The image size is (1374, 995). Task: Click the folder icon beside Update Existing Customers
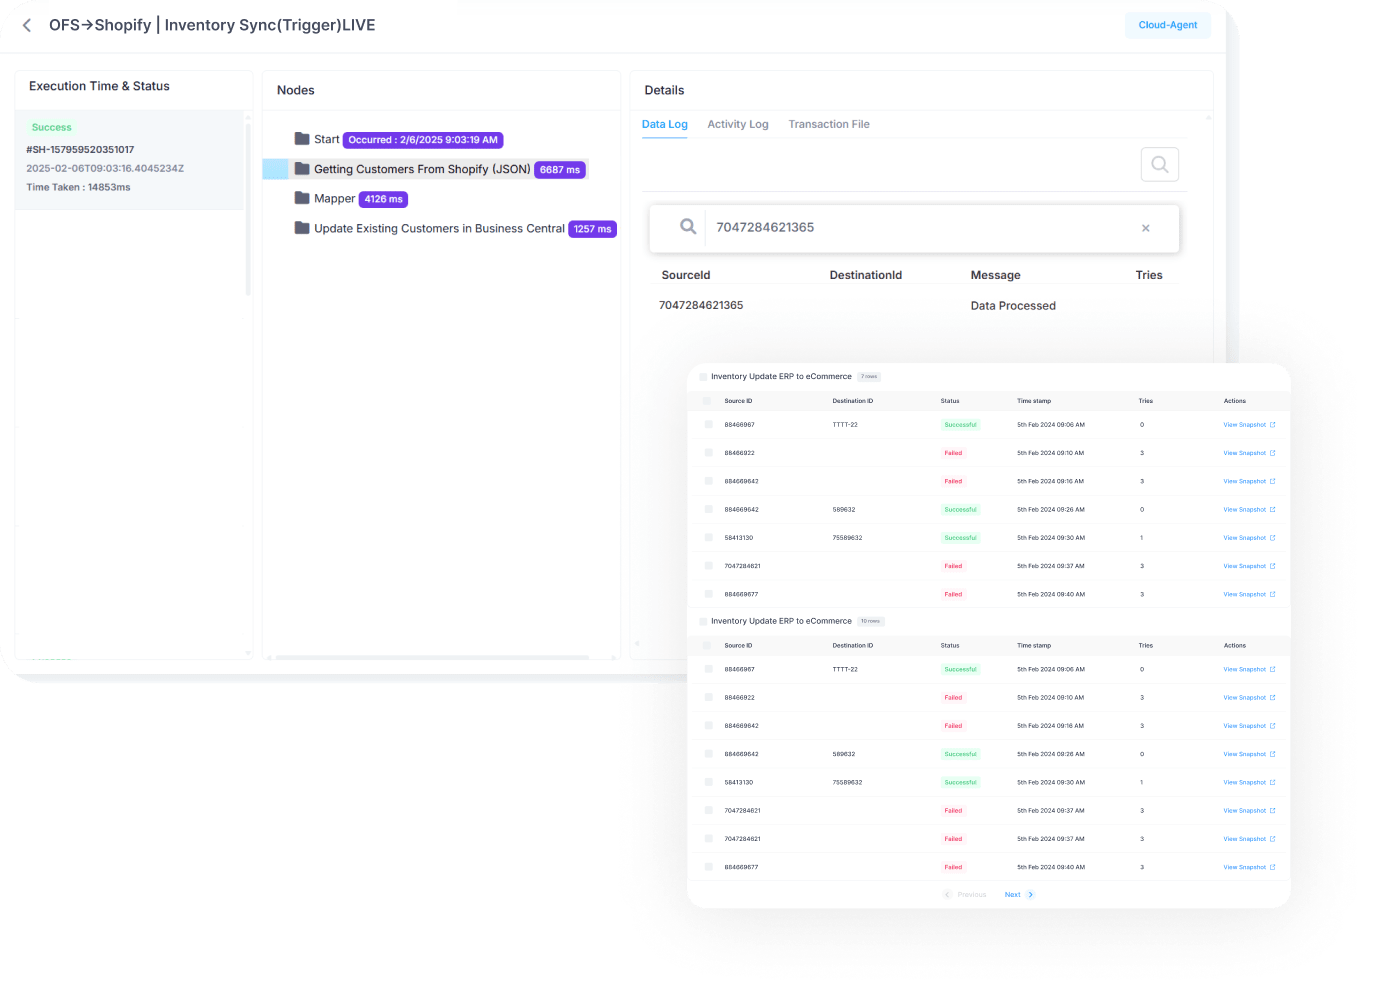[302, 228]
